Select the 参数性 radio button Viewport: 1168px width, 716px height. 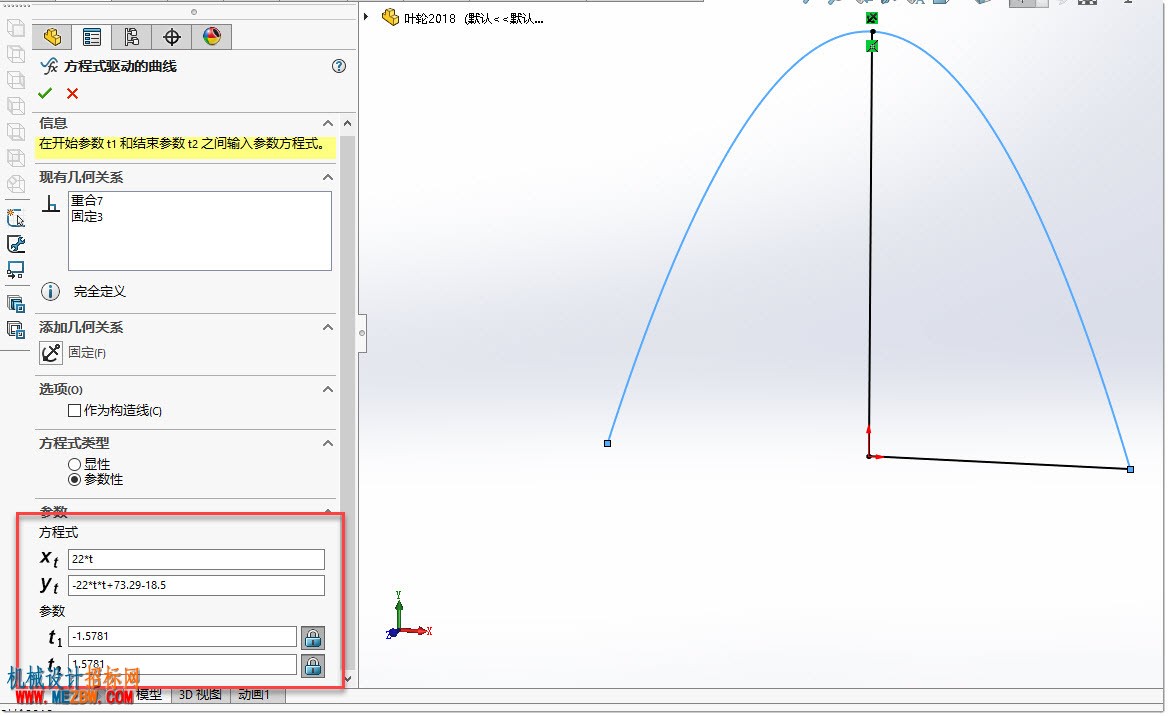tap(74, 480)
